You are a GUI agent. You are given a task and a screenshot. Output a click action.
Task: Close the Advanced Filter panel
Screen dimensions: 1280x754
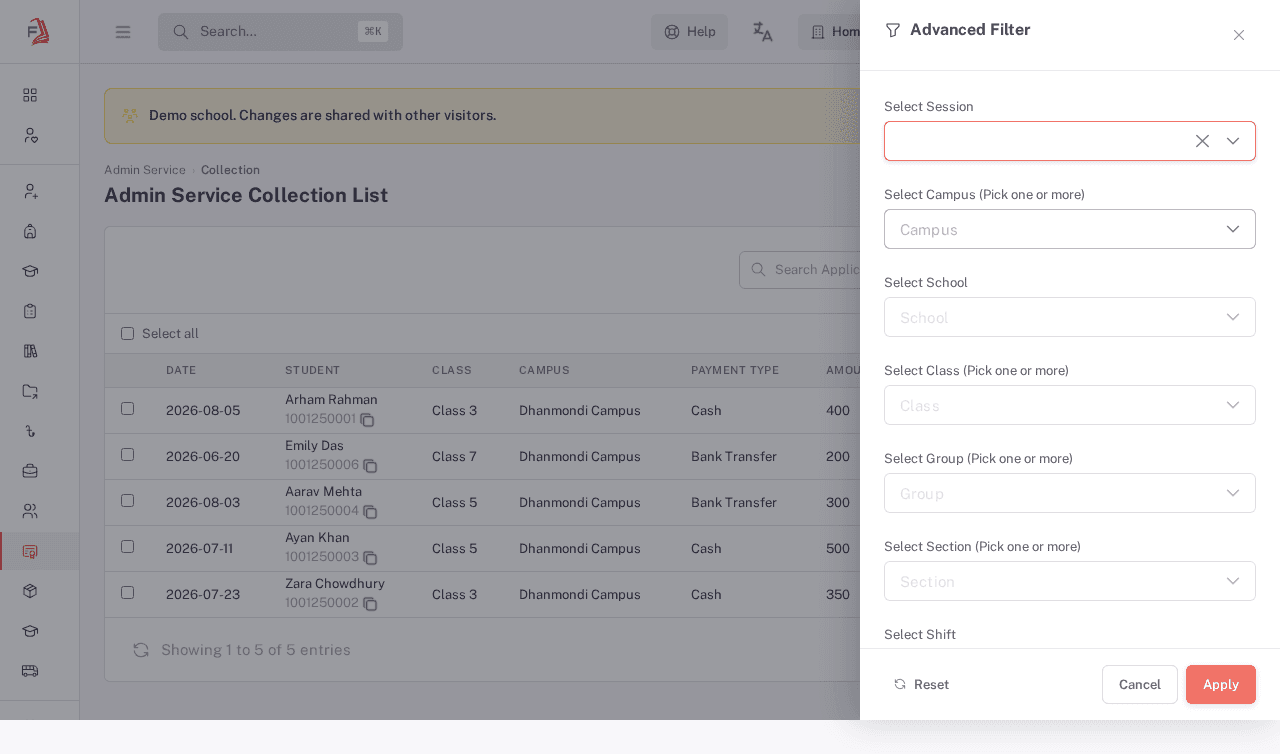pyautogui.click(x=1239, y=35)
